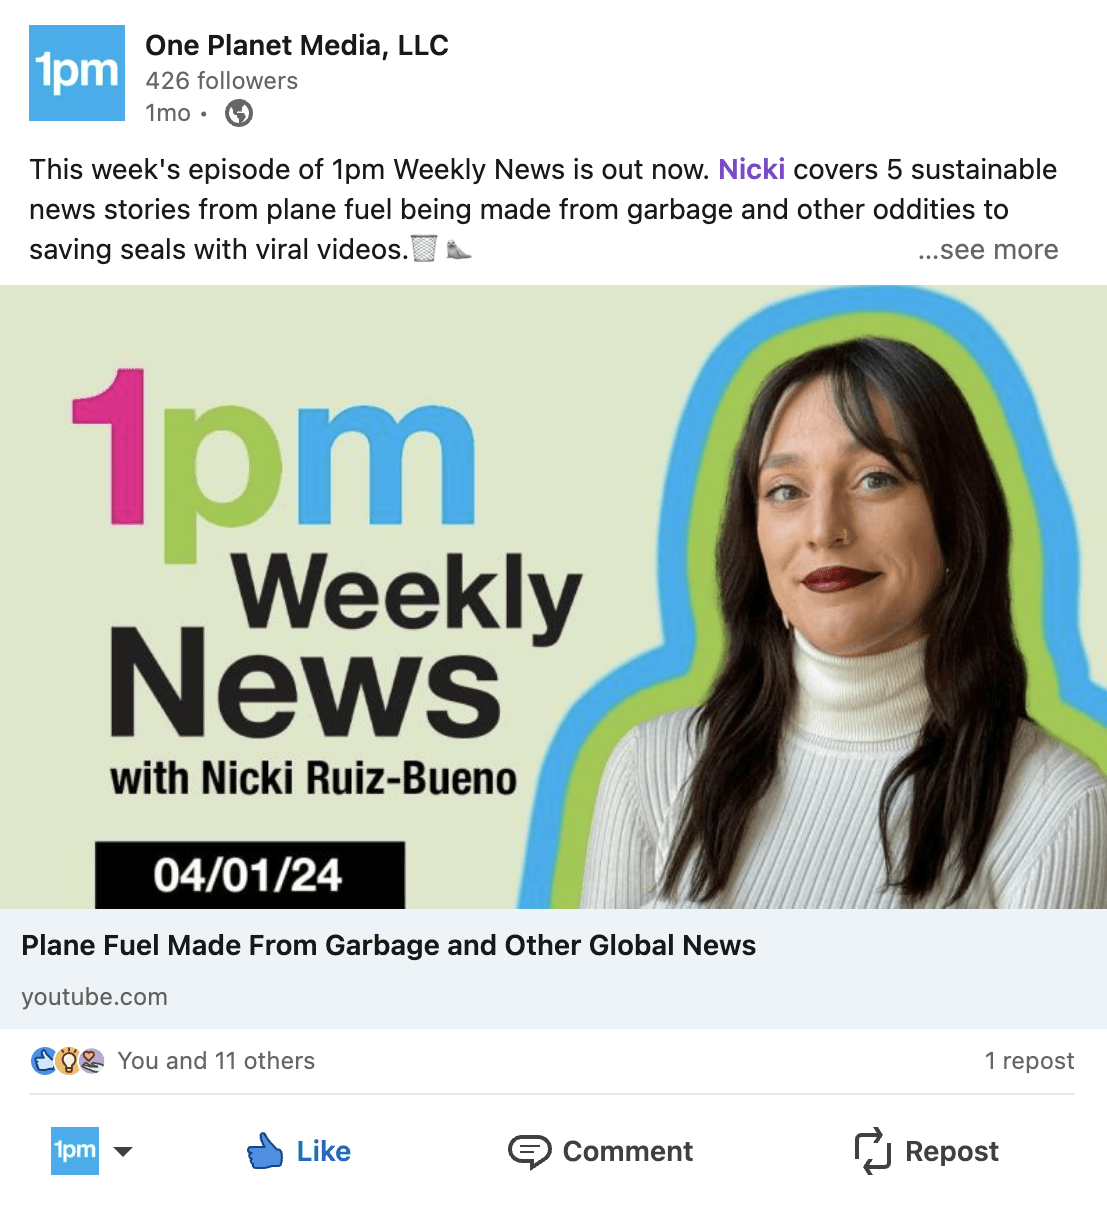This screenshot has width=1107, height=1220.
Task: Open the Nicki mention link
Action: point(752,169)
